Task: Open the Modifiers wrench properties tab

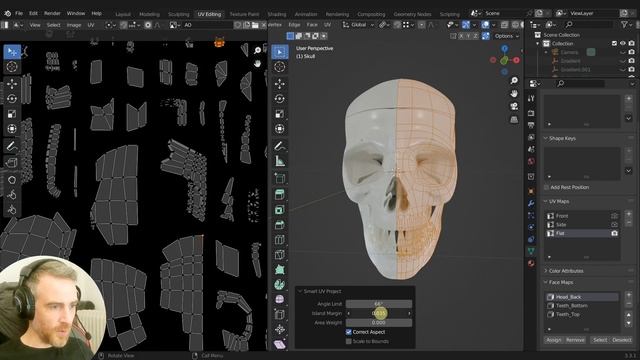Action: pyautogui.click(x=531, y=203)
